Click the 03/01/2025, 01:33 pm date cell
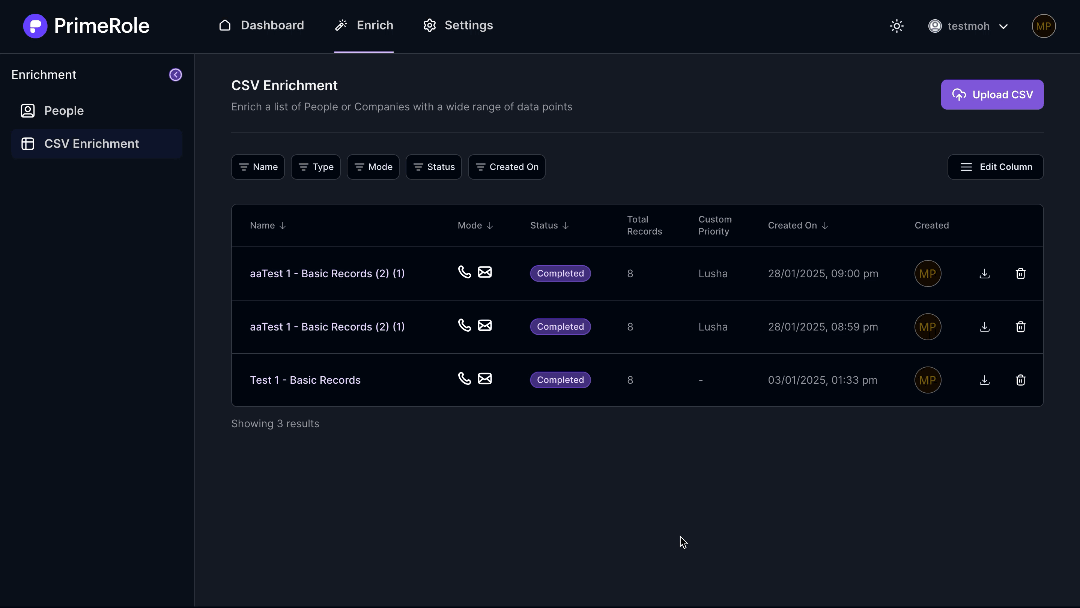This screenshot has height=608, width=1080. point(822,380)
